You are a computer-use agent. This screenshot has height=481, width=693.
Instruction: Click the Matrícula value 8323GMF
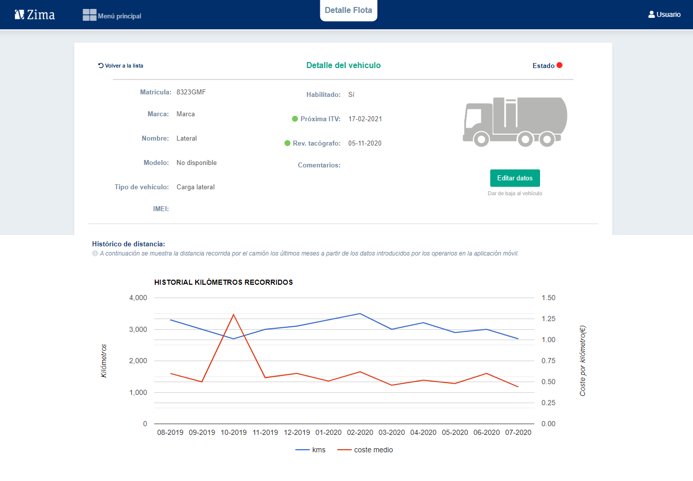click(191, 92)
